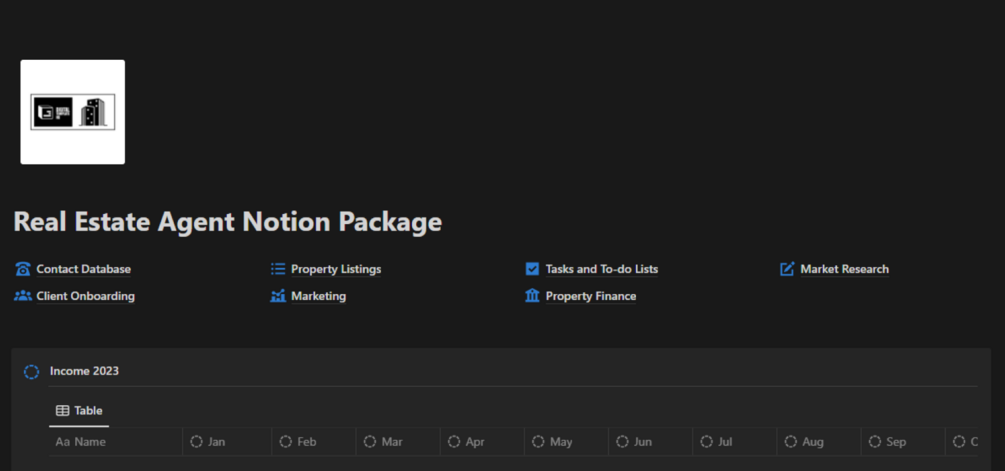Click the Property Finance bank icon

click(532, 296)
